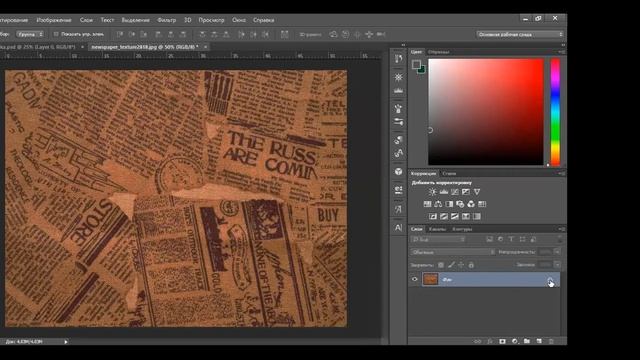
Task: Add a Black & White adjustment
Action: [x=449, y=204]
